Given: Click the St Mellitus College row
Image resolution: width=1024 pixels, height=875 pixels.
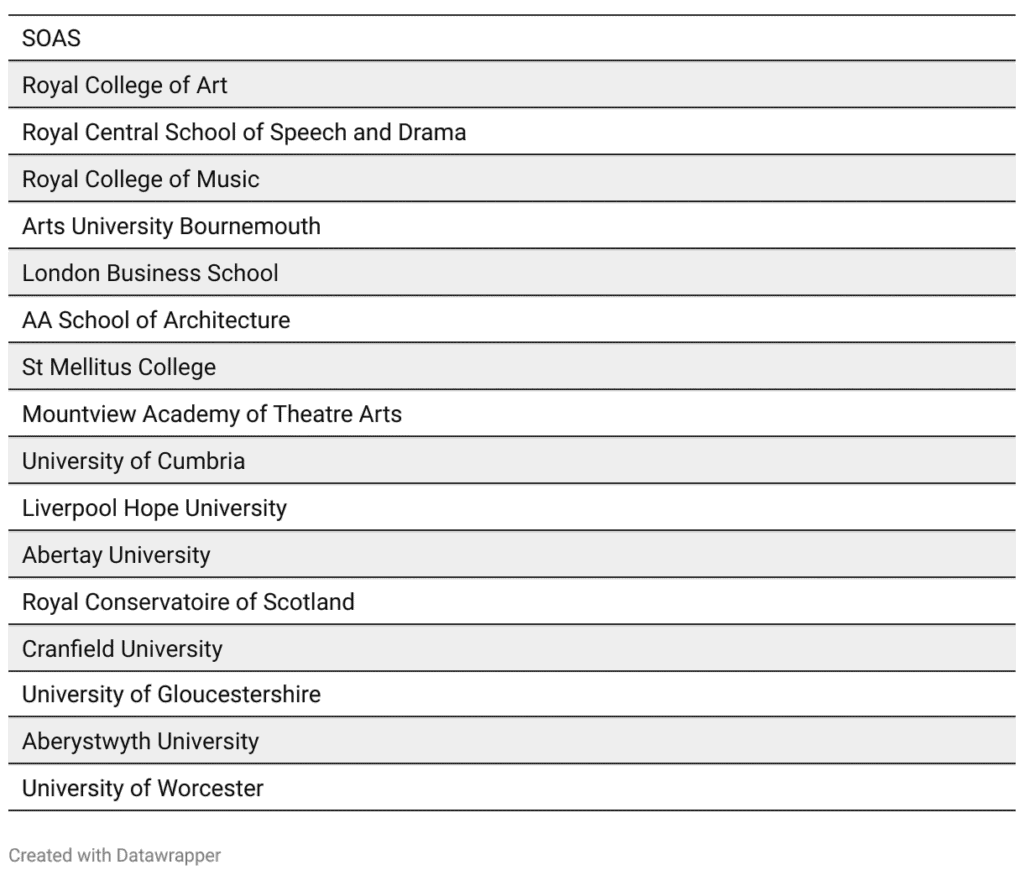Looking at the screenshot, I should tap(511, 367).
